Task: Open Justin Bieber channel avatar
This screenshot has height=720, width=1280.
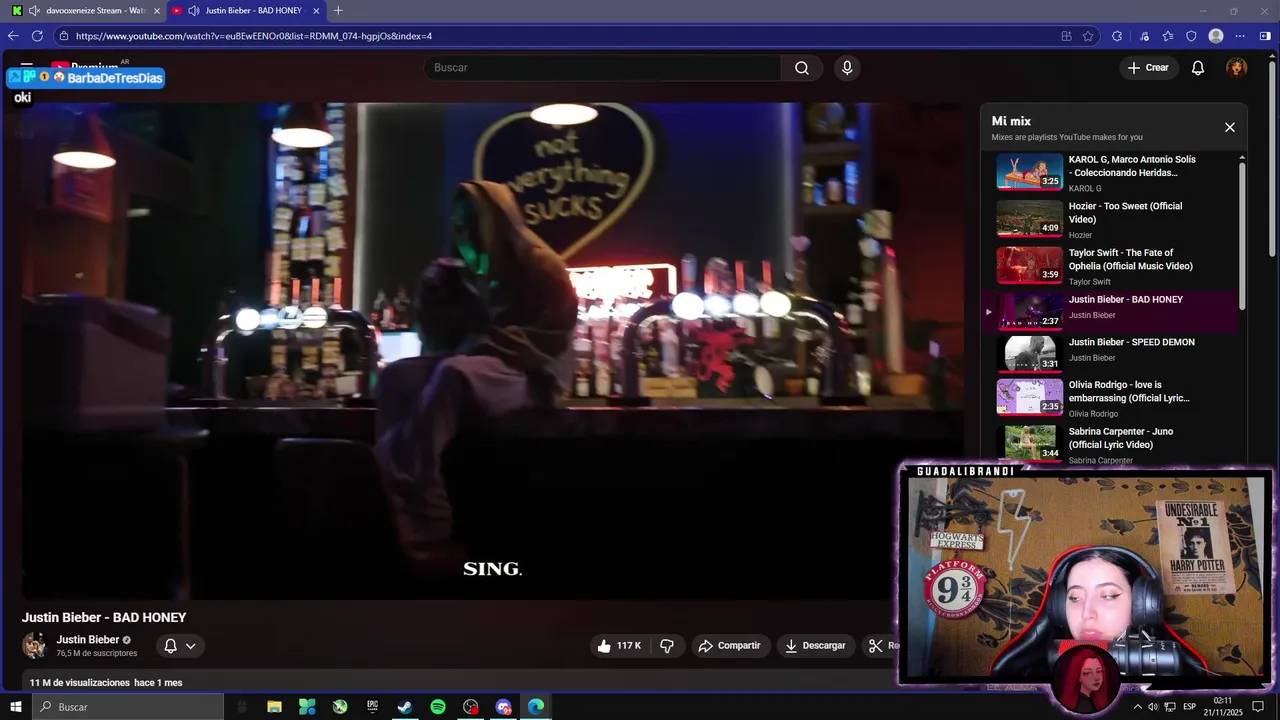Action: point(35,646)
